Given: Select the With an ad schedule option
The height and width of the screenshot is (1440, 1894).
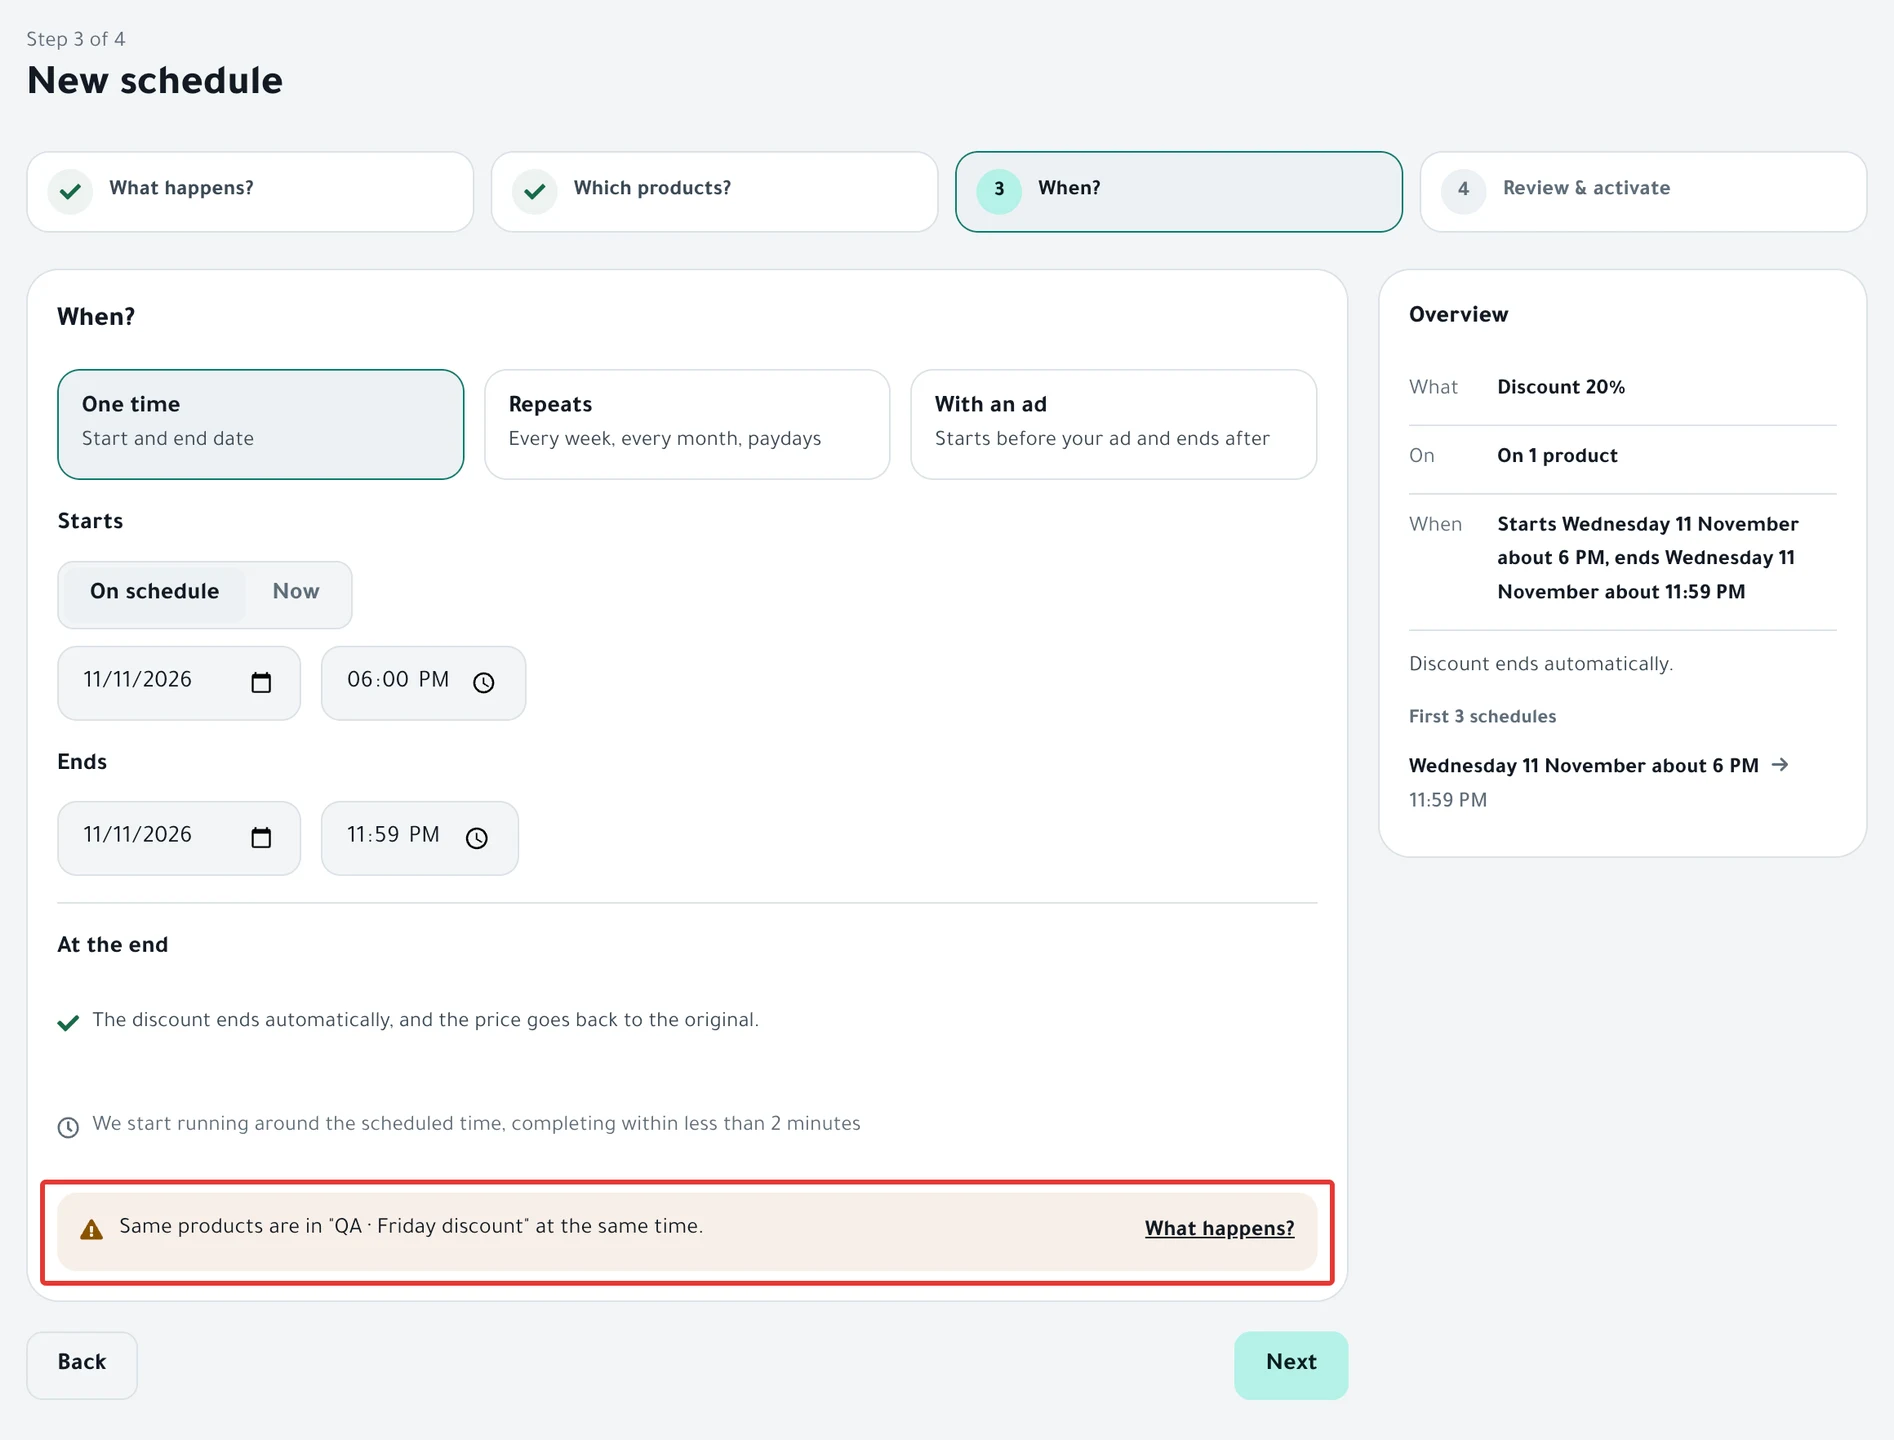Looking at the screenshot, I should tap(1114, 424).
